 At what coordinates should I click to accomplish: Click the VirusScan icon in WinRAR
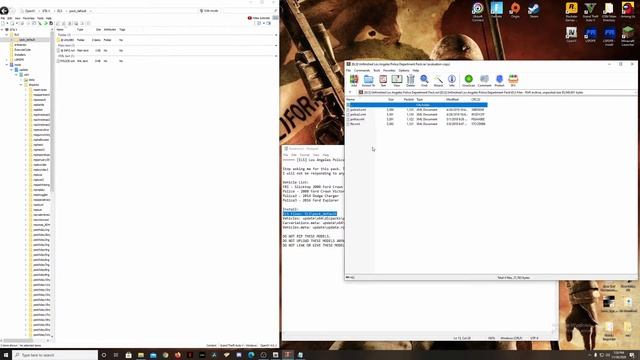(469, 80)
